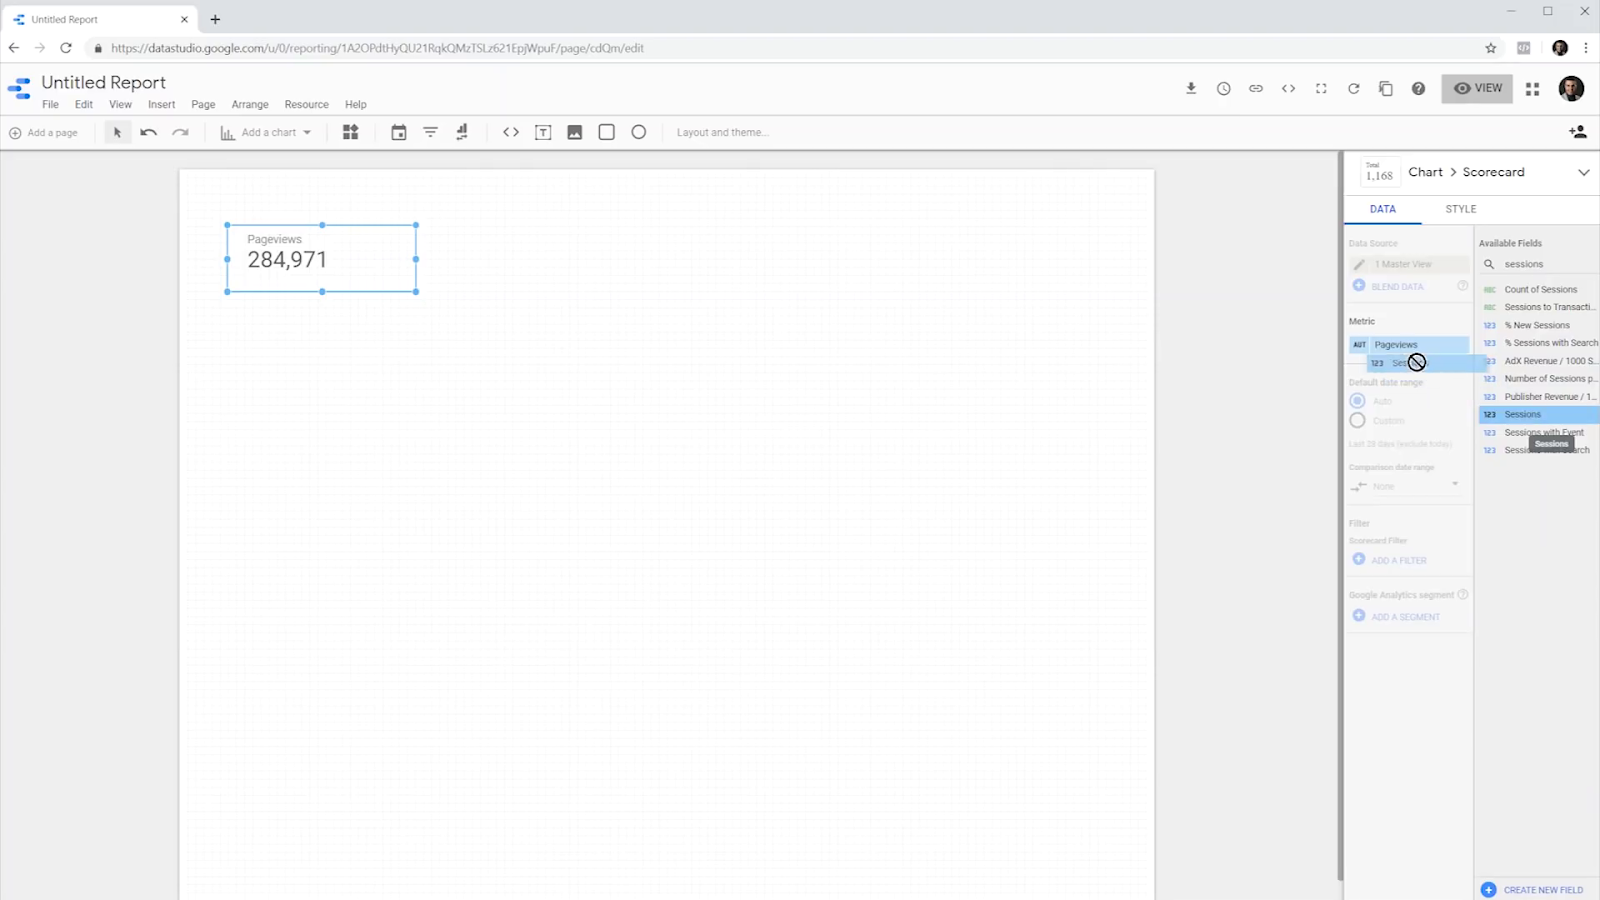Screen dimensions: 1600x900
Task: Open the View menu
Action: coord(120,104)
